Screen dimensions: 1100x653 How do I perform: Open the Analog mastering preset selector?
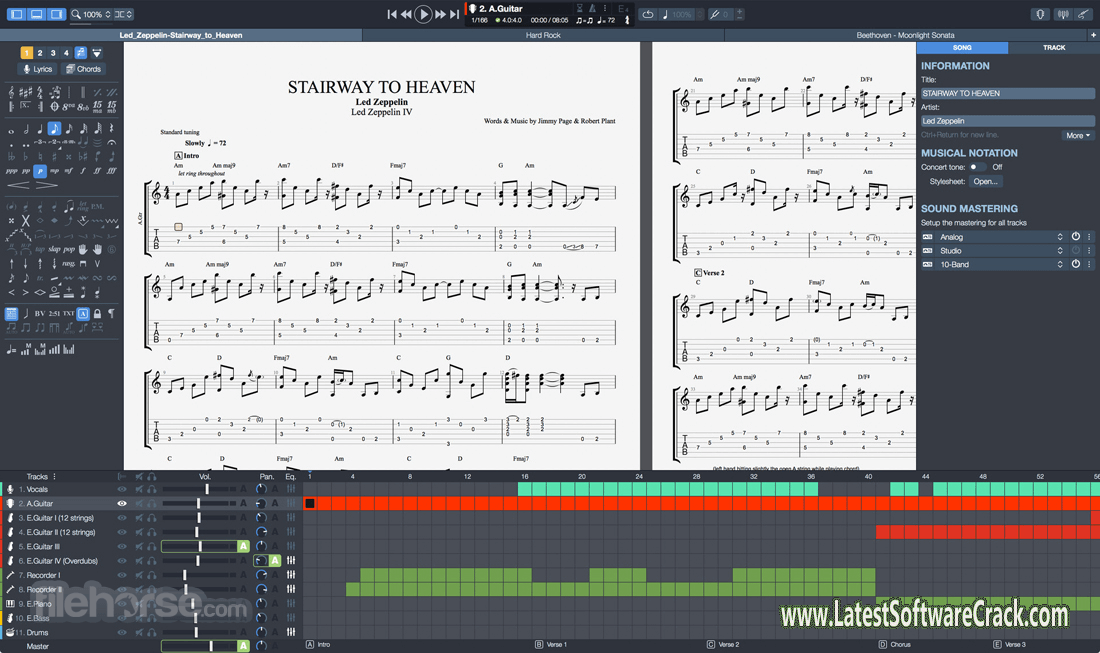point(1059,236)
